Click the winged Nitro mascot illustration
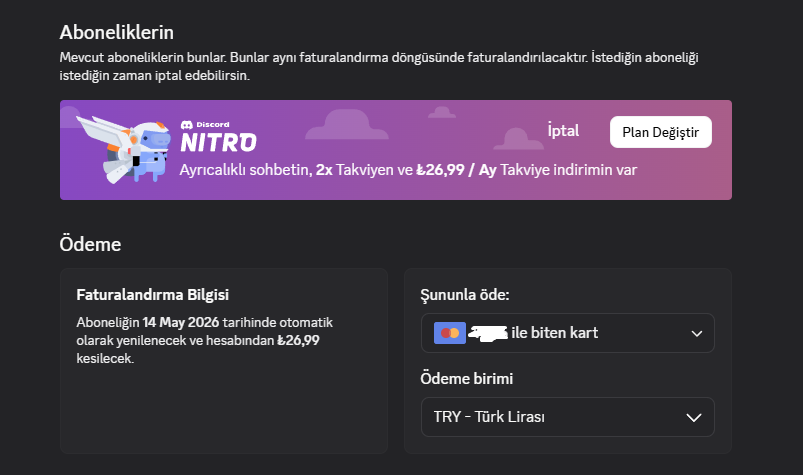This screenshot has width=803, height=475. [123, 149]
